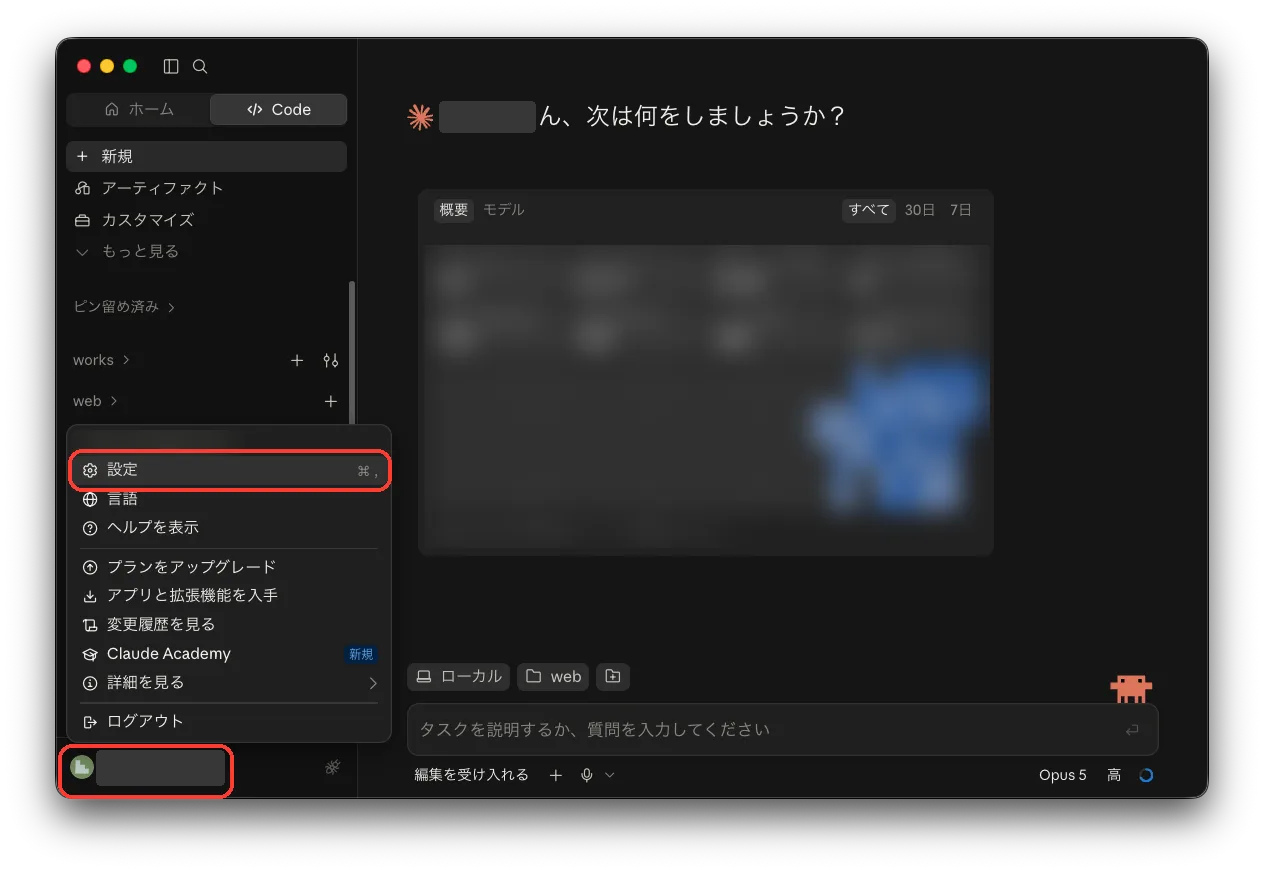Select ログアウト
The height and width of the screenshot is (872, 1264).
coord(229,721)
